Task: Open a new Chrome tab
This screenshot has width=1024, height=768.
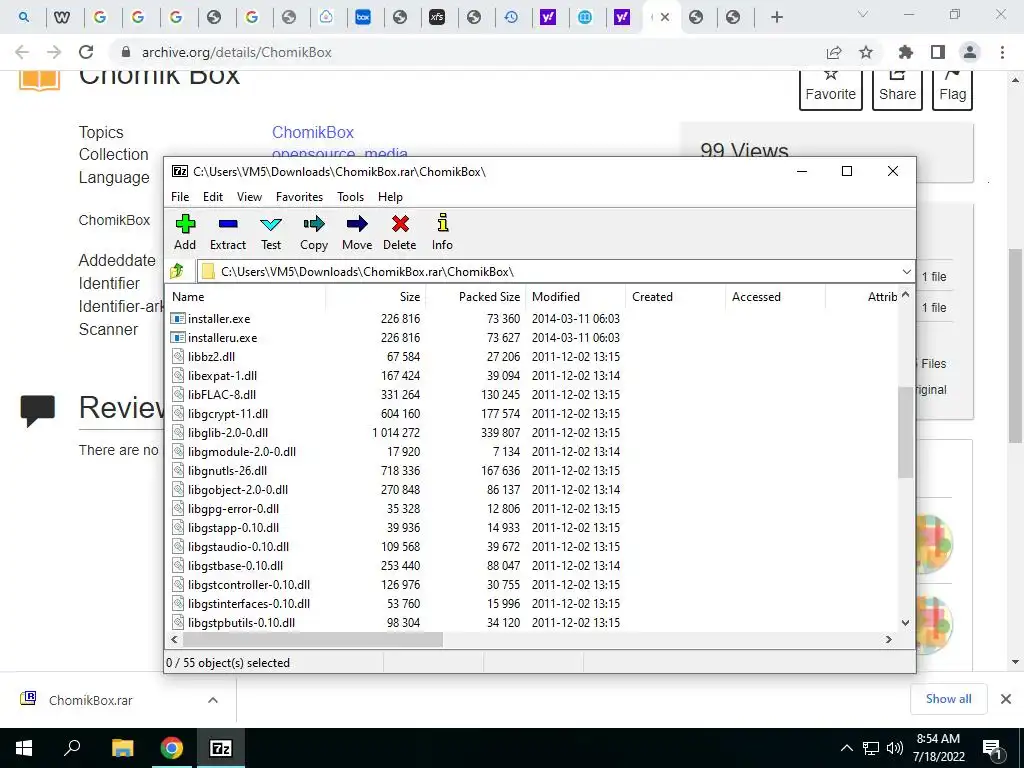Action: [776, 17]
